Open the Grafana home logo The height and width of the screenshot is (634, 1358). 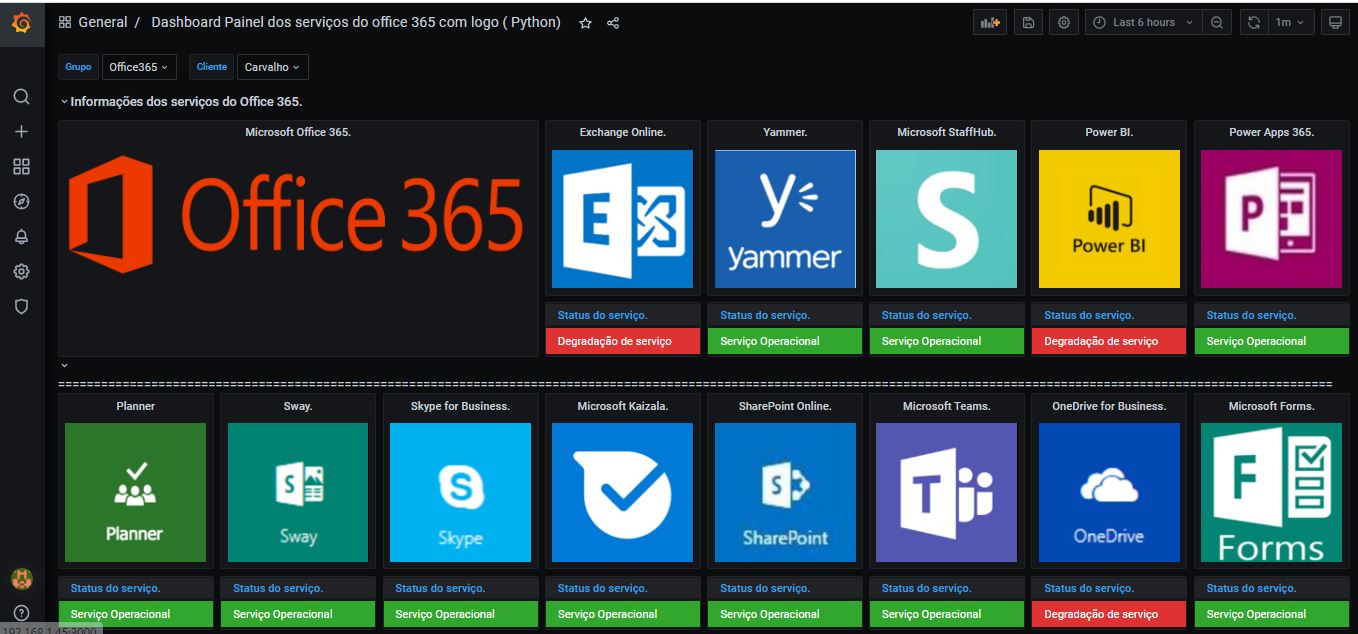coord(21,22)
